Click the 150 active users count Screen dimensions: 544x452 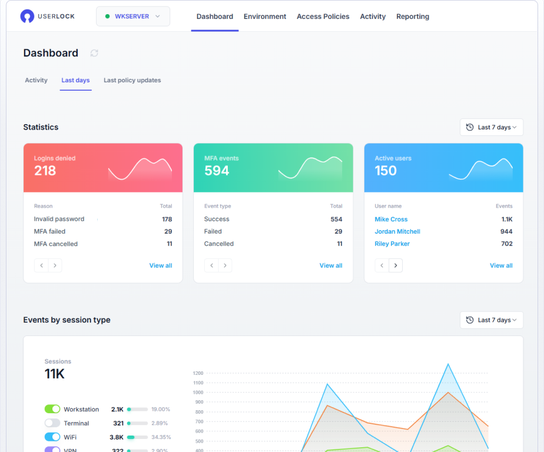point(385,171)
